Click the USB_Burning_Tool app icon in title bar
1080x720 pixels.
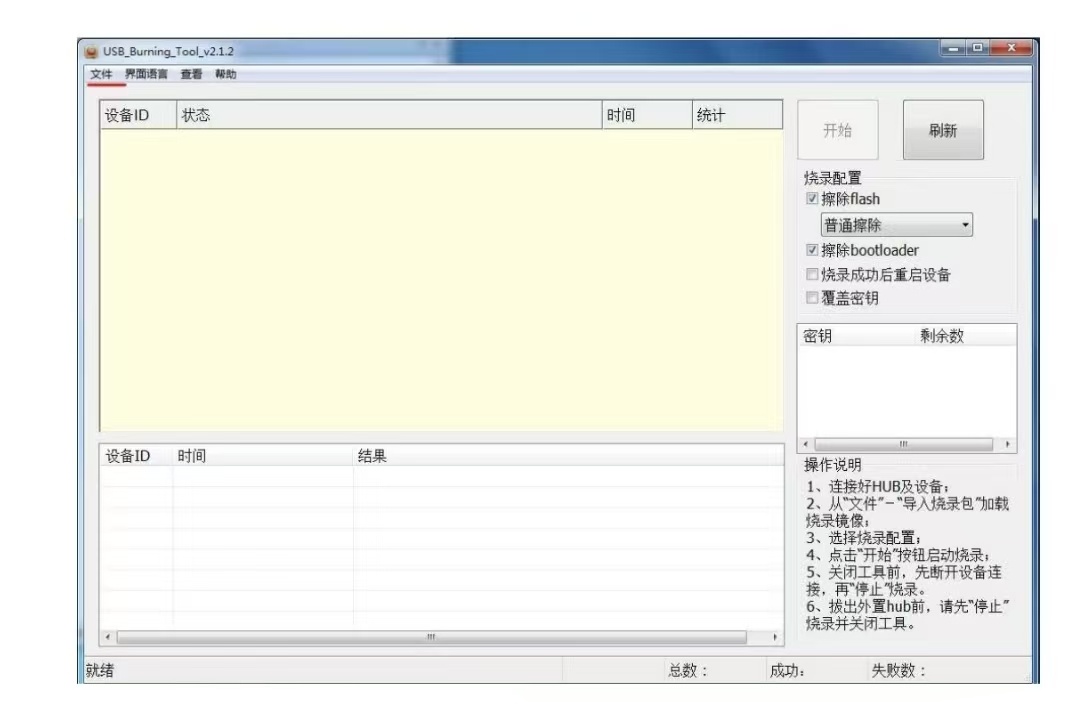point(91,52)
